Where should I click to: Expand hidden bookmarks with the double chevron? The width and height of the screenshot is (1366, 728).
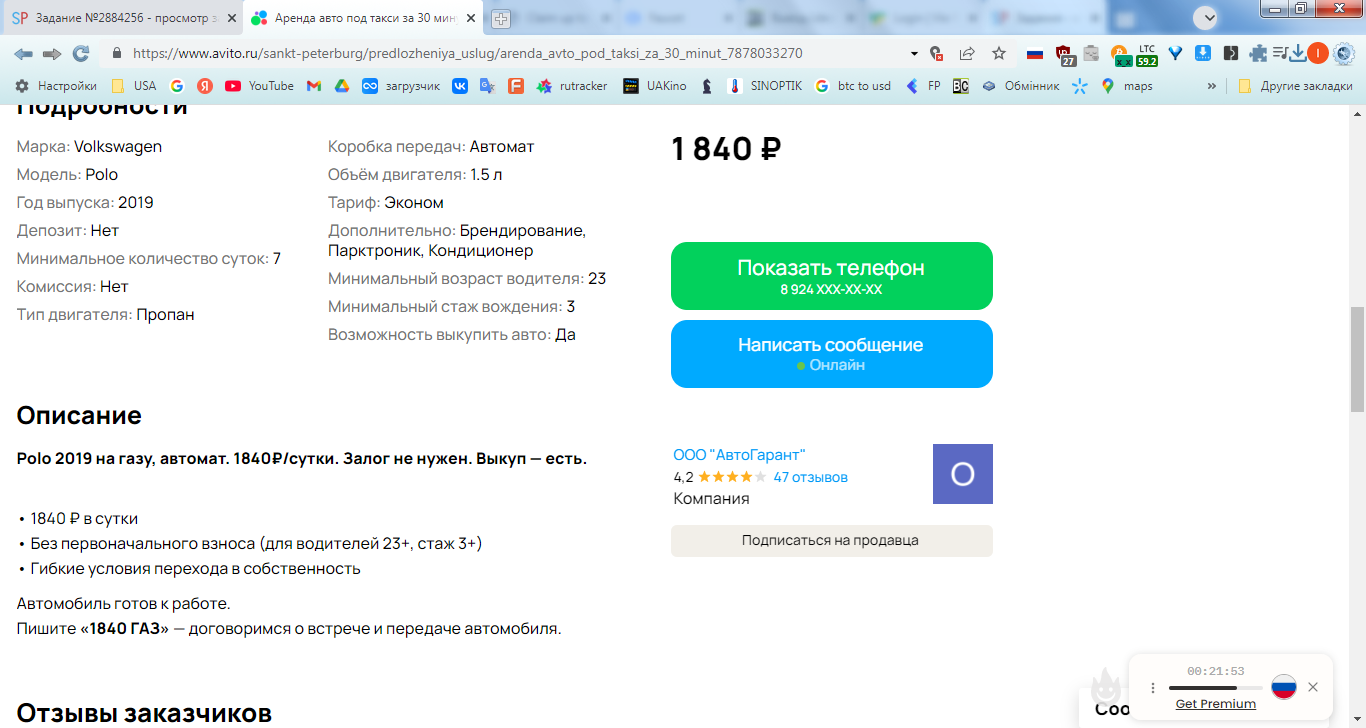(1212, 86)
